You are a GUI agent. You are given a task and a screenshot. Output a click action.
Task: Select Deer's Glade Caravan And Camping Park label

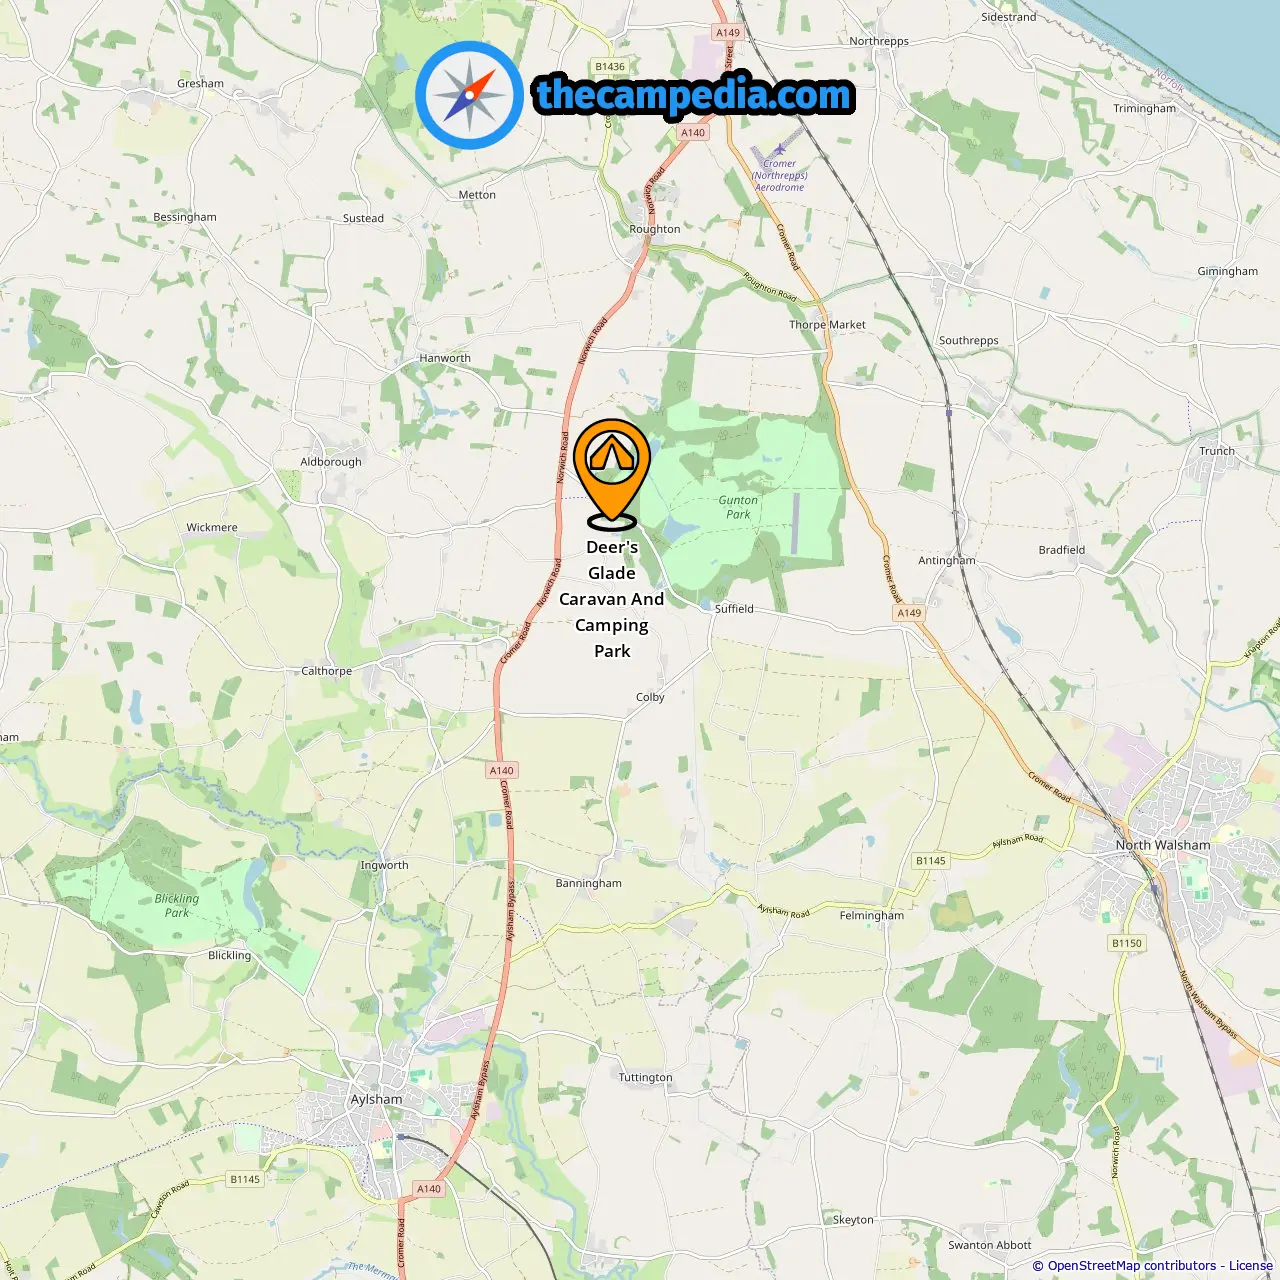click(x=612, y=599)
